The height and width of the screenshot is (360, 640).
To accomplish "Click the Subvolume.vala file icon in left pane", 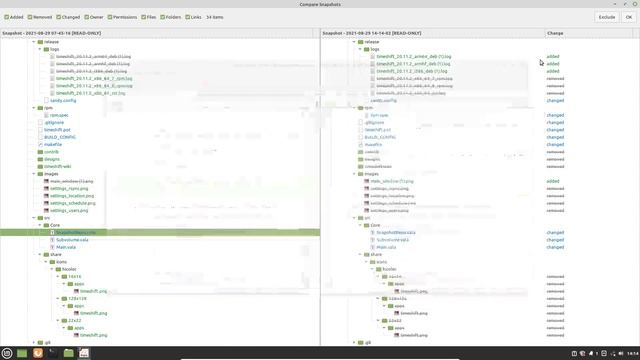I will coord(52,240).
